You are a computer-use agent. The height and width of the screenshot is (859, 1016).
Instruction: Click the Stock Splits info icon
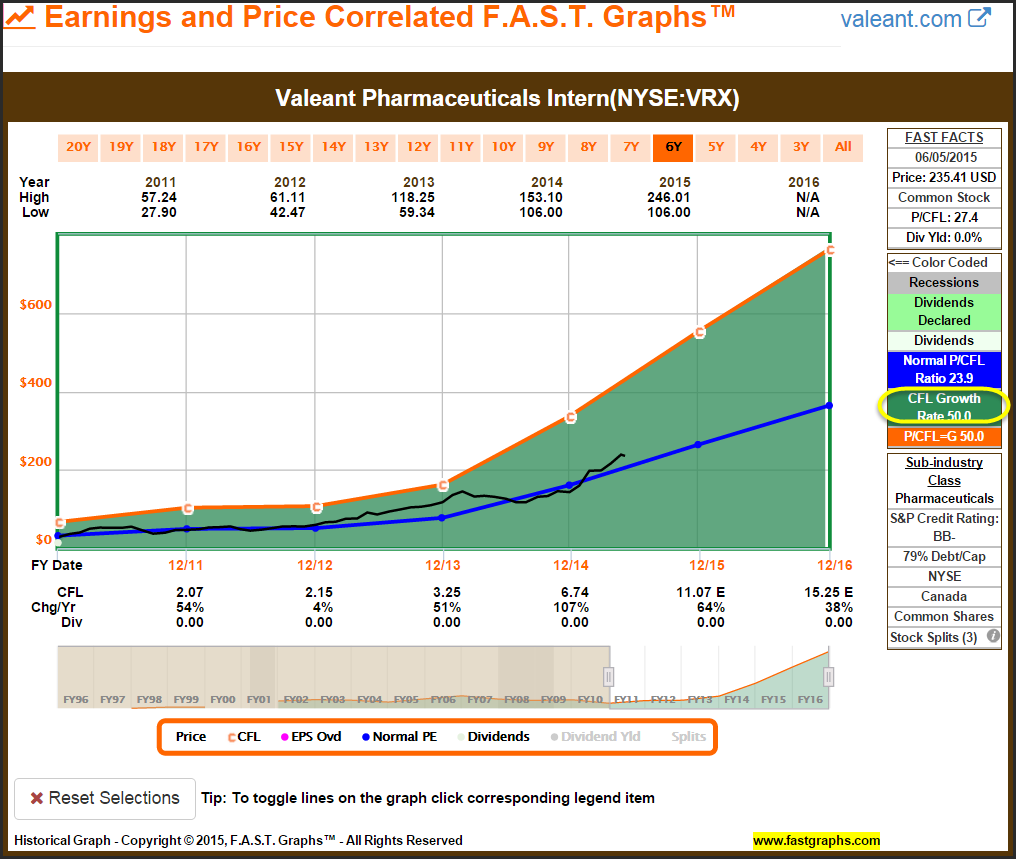[x=993, y=636]
